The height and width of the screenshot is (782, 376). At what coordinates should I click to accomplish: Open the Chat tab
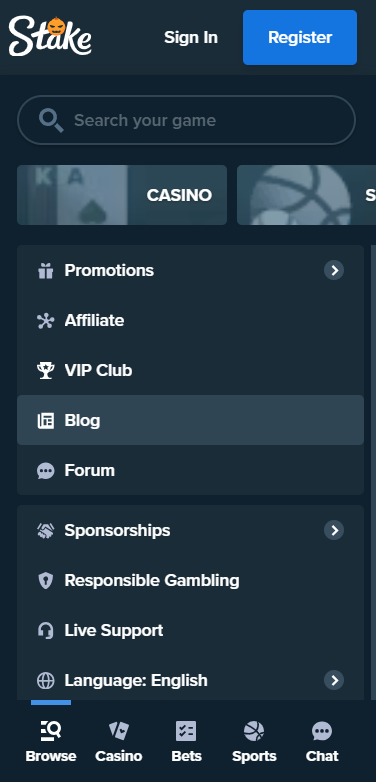tap(322, 742)
